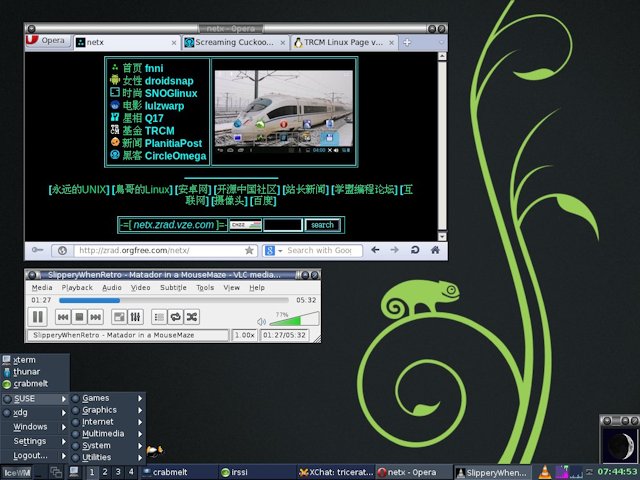This screenshot has width=640, height=480.
Task: Open VLC extended settings equalizer icon
Action: pyautogui.click(x=136, y=317)
